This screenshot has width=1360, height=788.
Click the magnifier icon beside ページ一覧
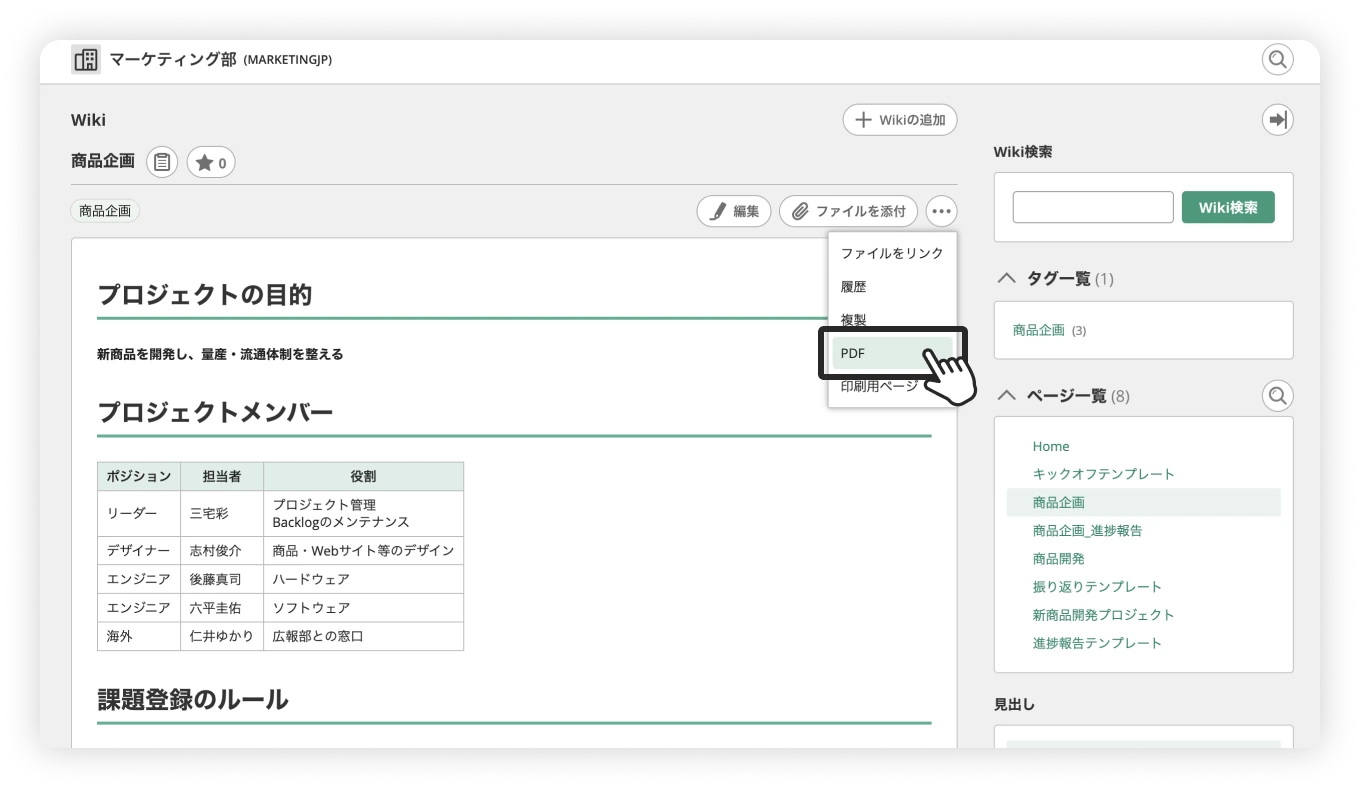[1277, 395]
